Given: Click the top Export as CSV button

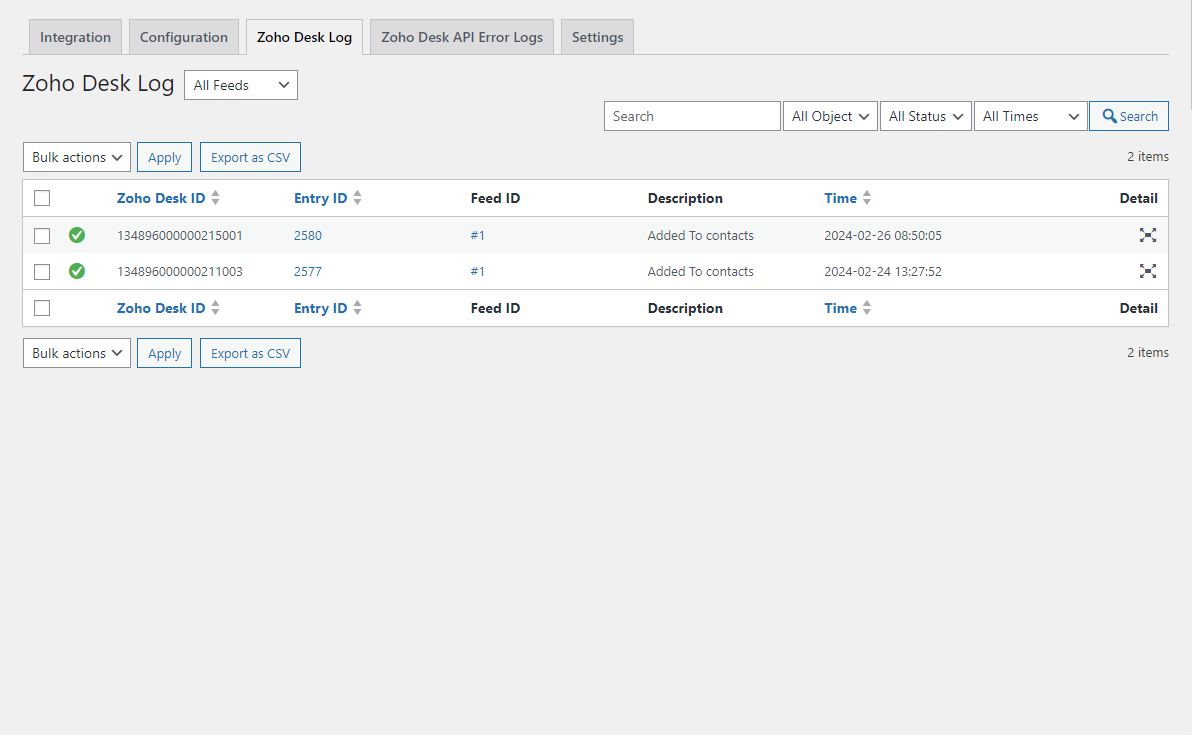Looking at the screenshot, I should 250,157.
